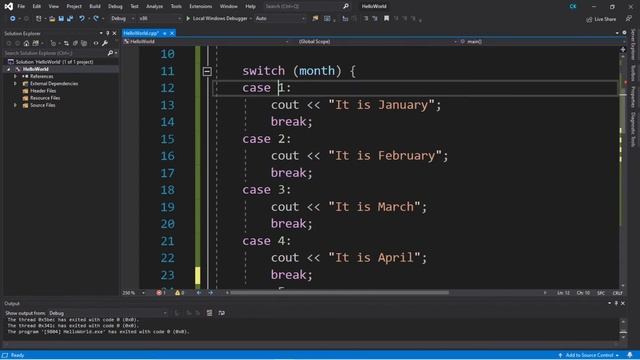Viewport: 640px width, 360px height.
Task: Click Switch Views icon in Solution Explorer
Action: click(x=36, y=43)
